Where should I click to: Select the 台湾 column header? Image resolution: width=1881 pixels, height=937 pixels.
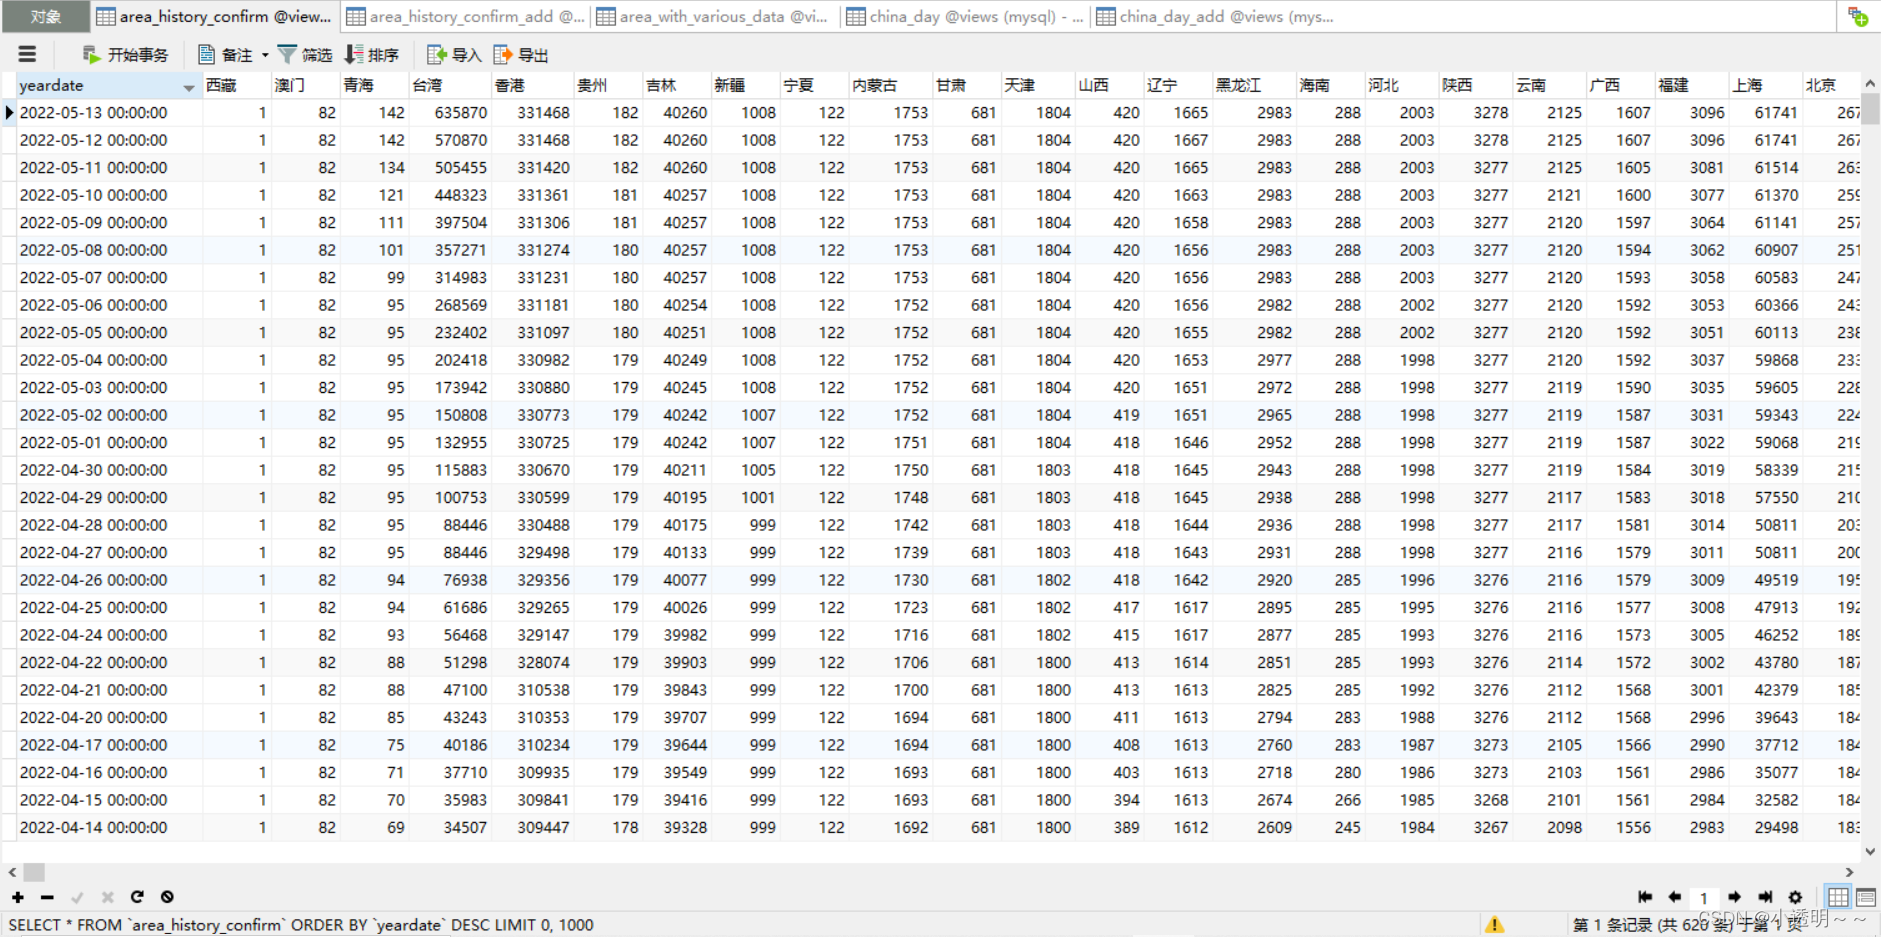(x=450, y=85)
